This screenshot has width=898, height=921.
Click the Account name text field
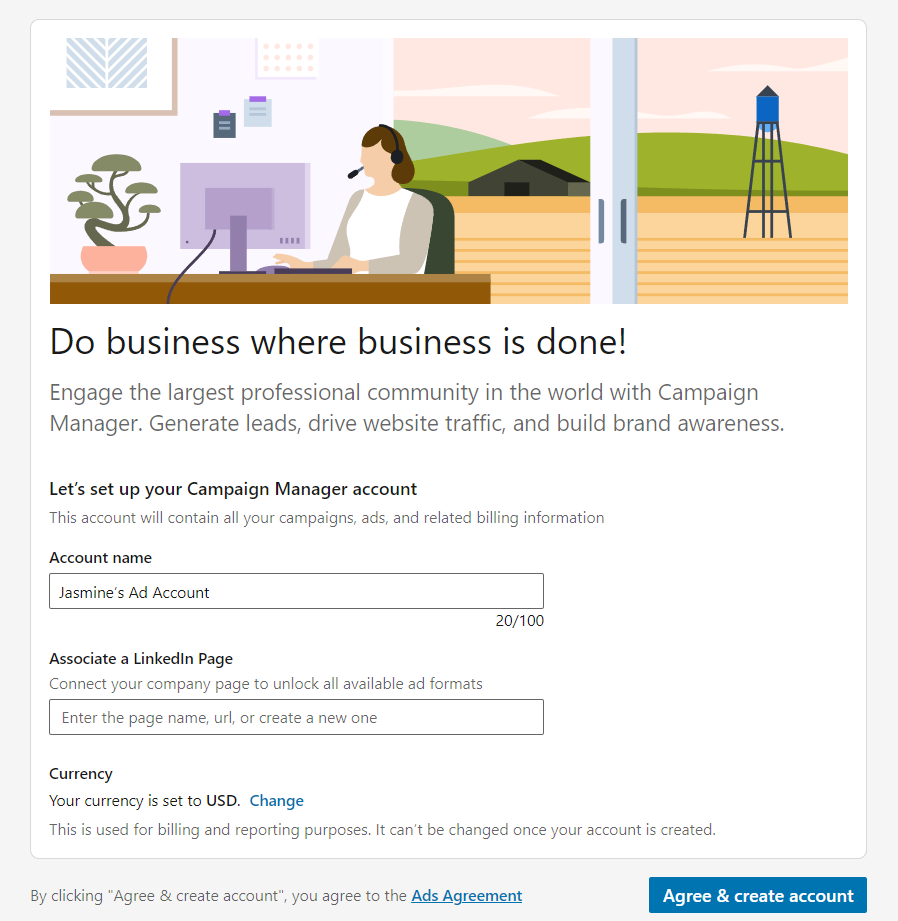(x=296, y=591)
